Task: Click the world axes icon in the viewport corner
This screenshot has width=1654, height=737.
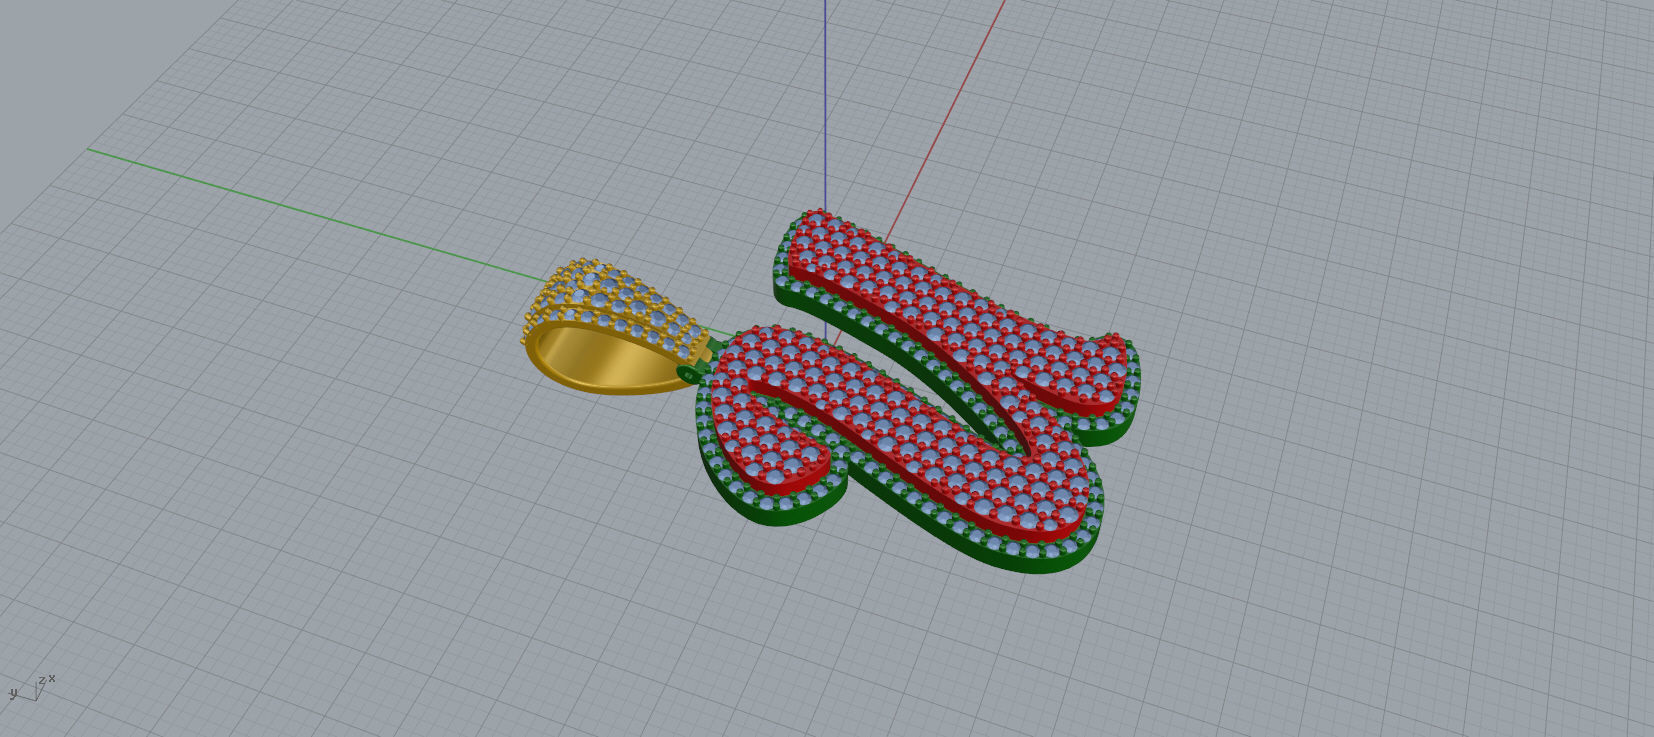Action: point(31,687)
